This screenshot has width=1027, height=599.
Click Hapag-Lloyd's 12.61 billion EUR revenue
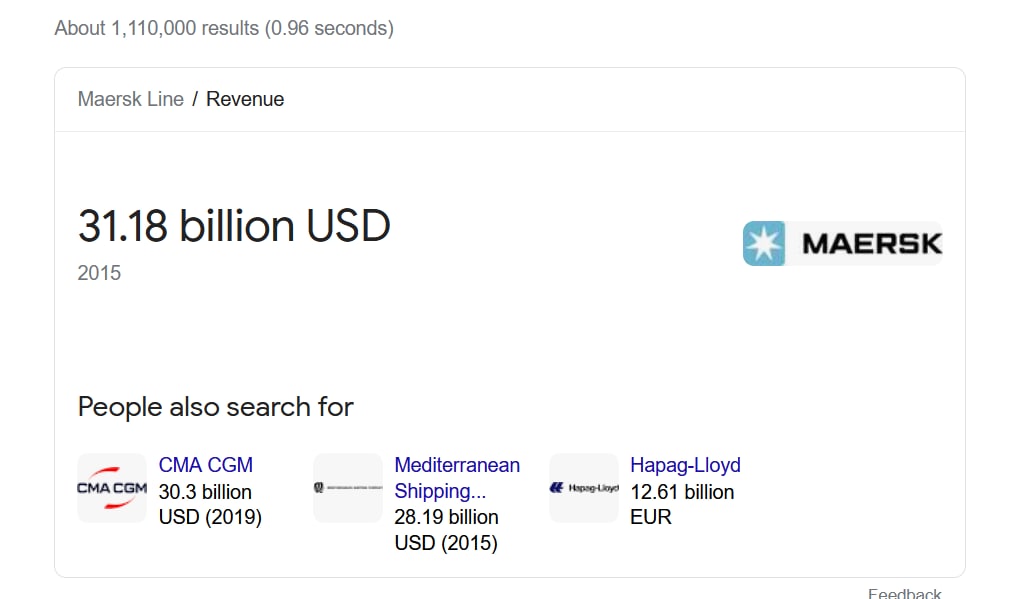pyautogui.click(x=682, y=505)
